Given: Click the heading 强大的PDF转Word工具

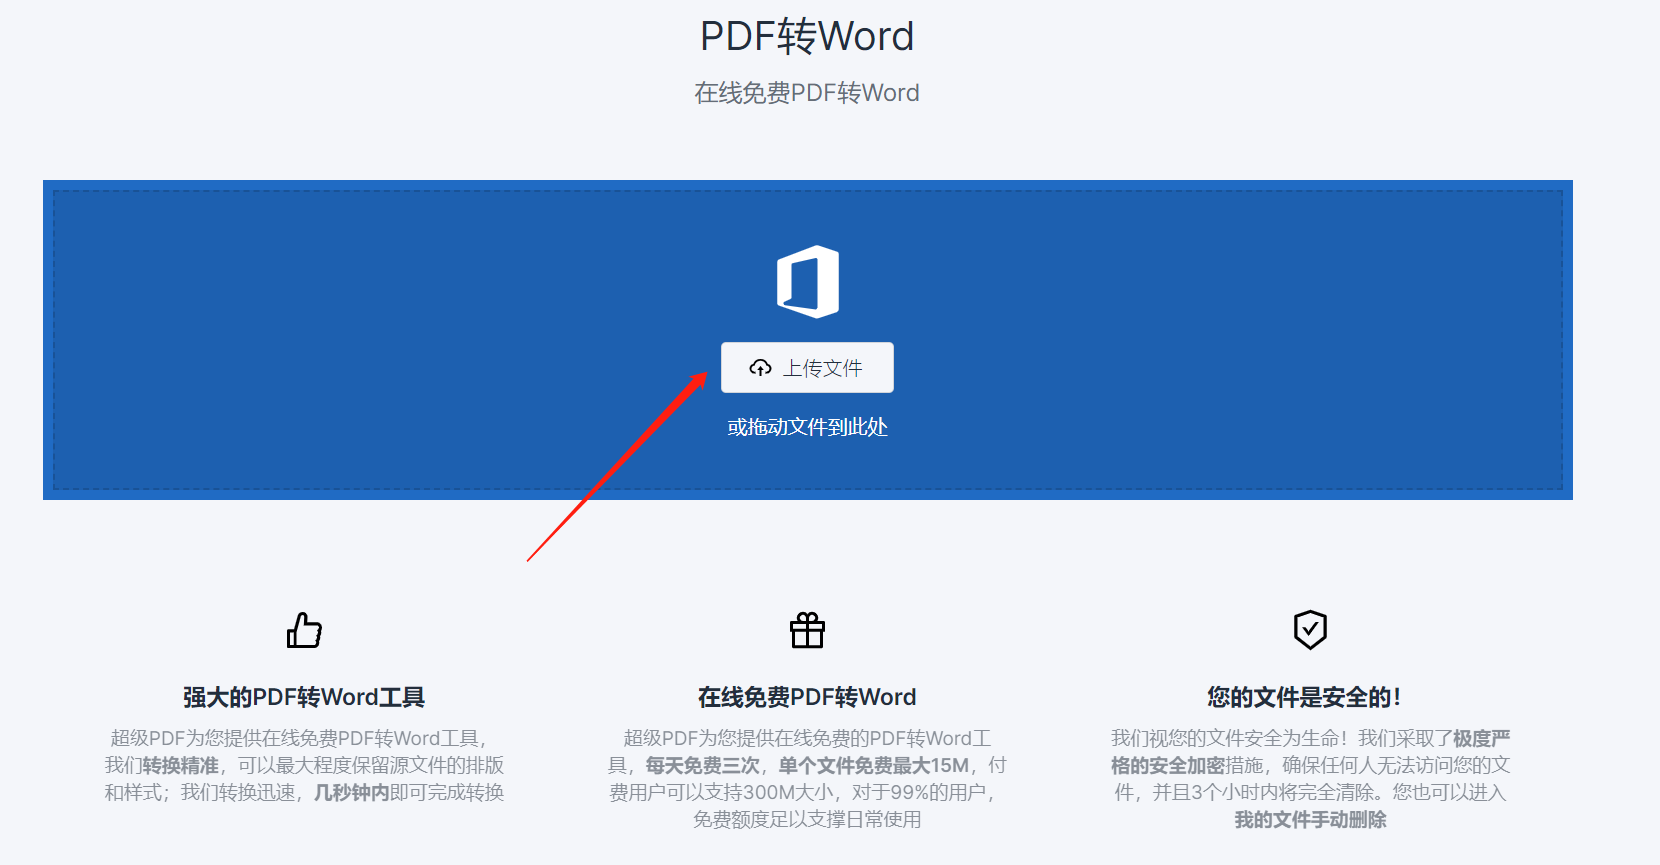Looking at the screenshot, I should coord(304,697).
